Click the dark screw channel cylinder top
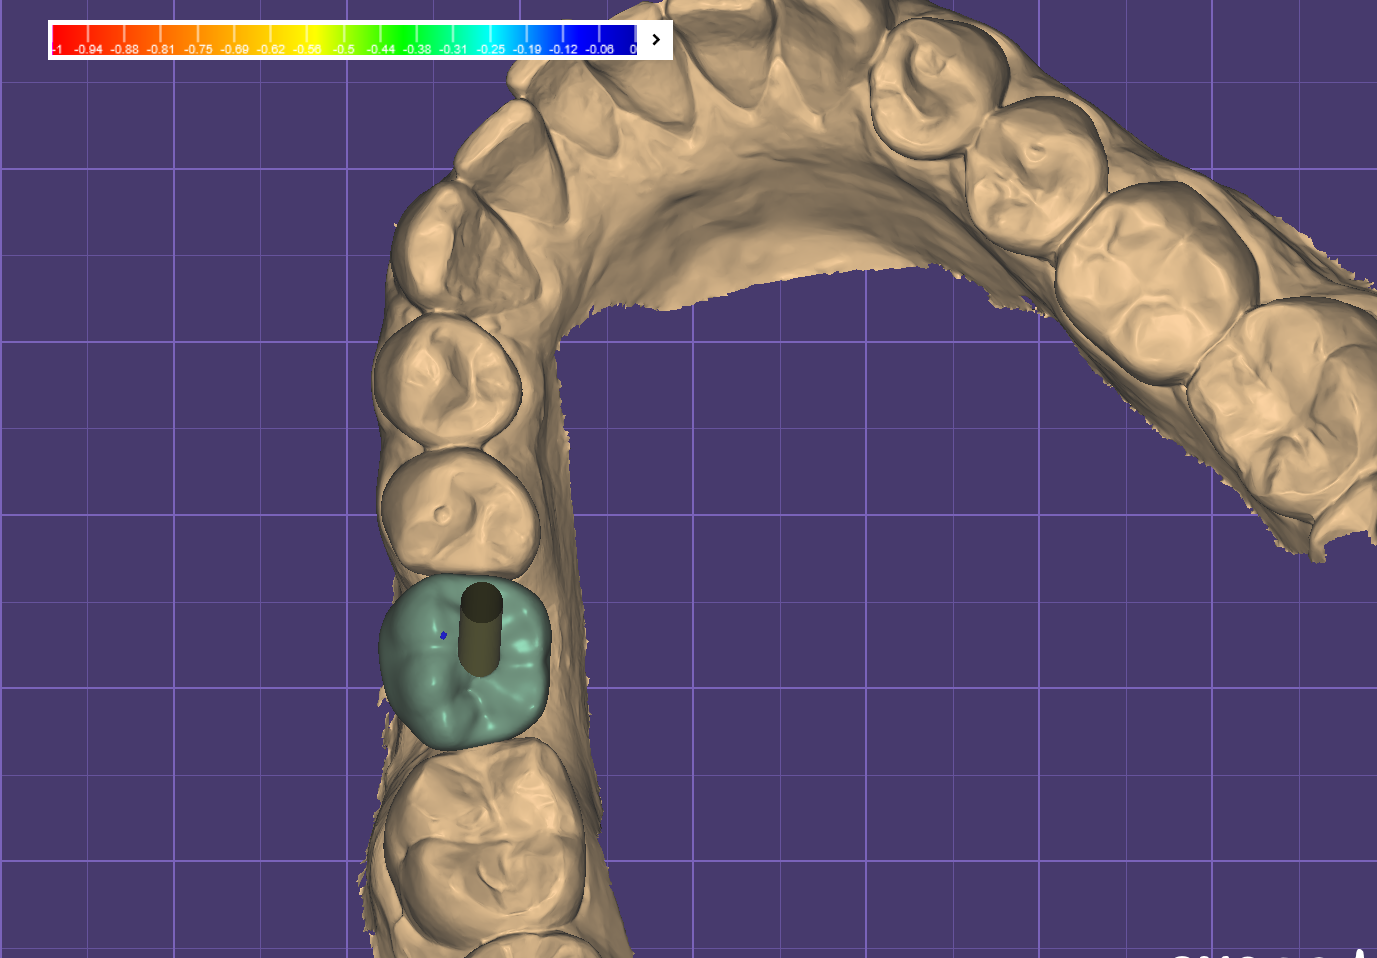 click(x=481, y=602)
